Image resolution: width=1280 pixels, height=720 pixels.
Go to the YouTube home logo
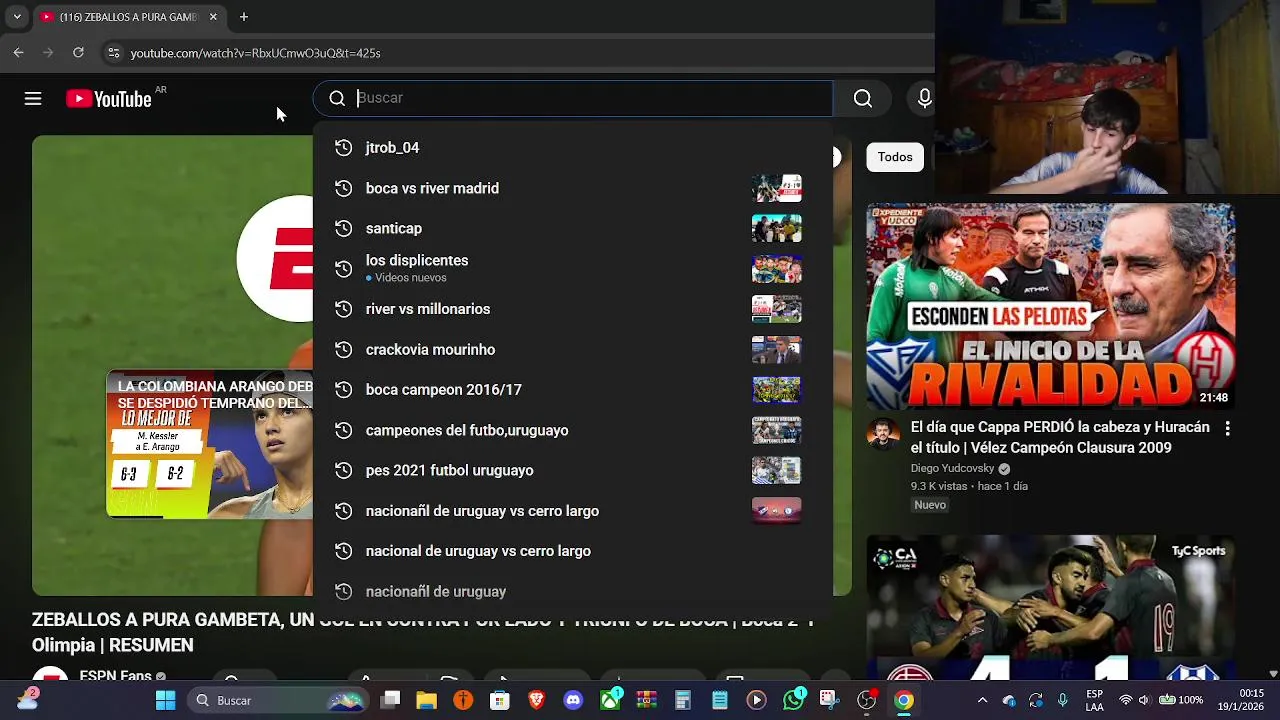point(109,98)
